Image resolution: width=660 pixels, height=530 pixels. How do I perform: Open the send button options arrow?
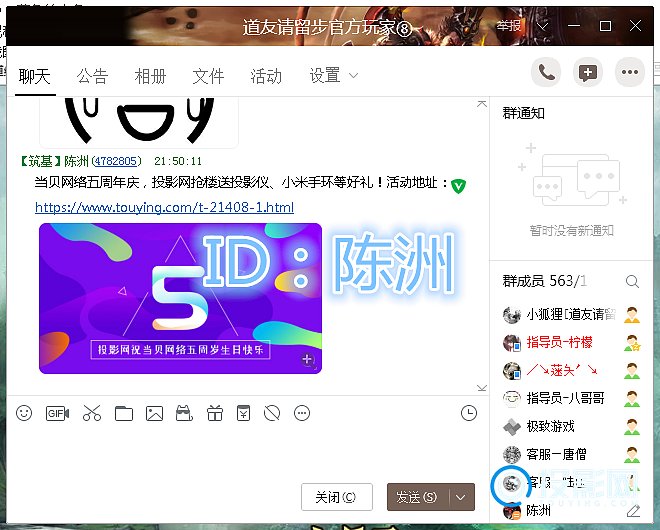[x=460, y=498]
